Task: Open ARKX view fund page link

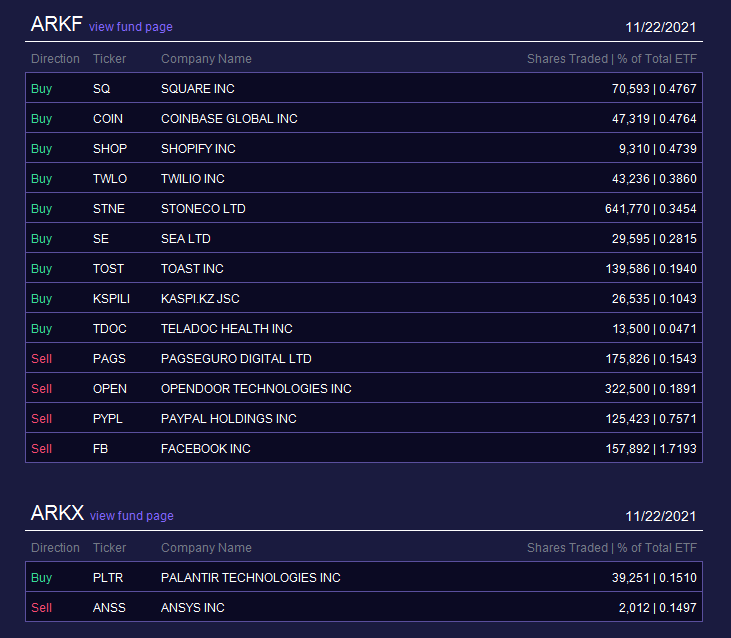Action: point(131,516)
